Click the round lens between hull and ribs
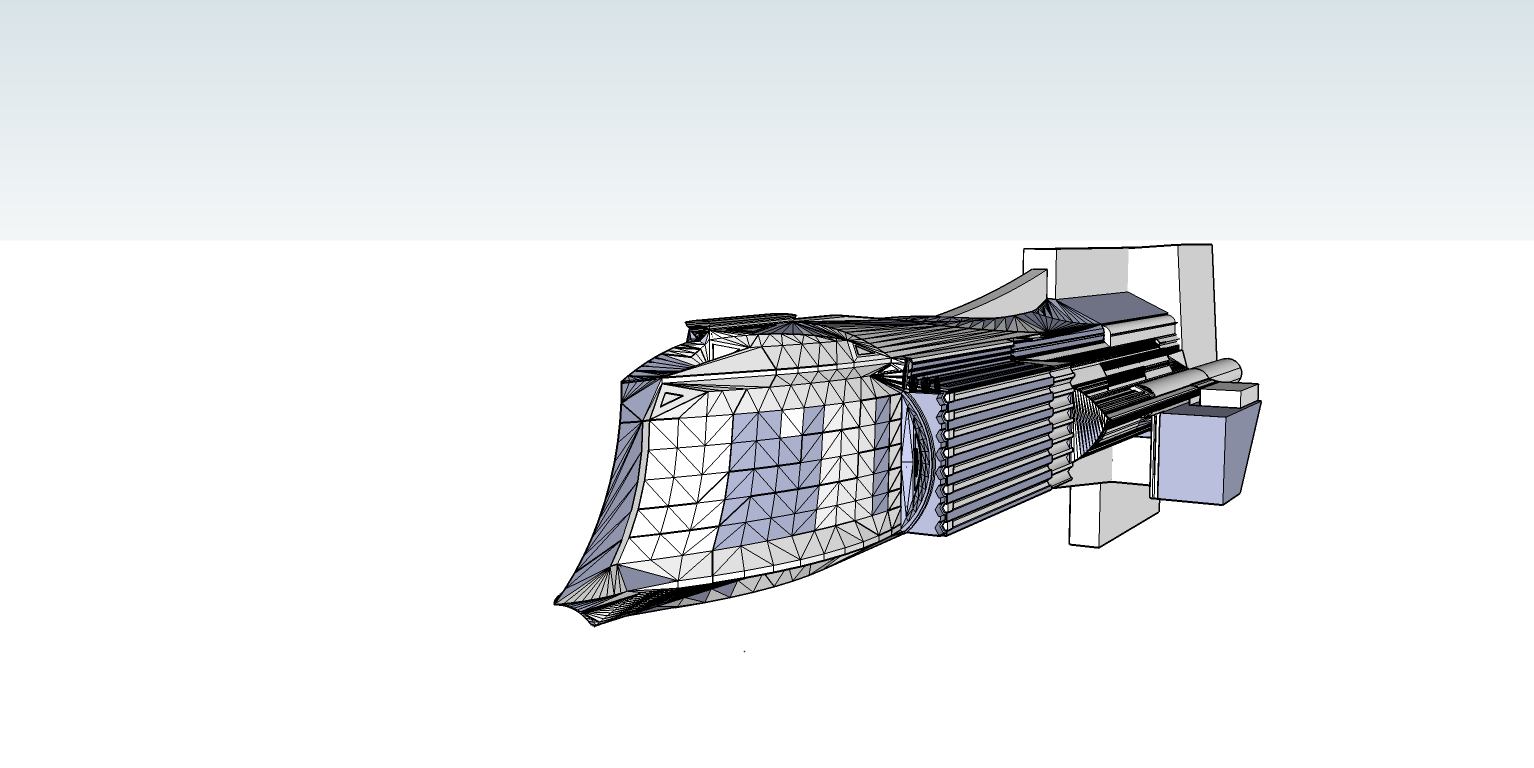This screenshot has height=768, width=1534. (x=908, y=460)
